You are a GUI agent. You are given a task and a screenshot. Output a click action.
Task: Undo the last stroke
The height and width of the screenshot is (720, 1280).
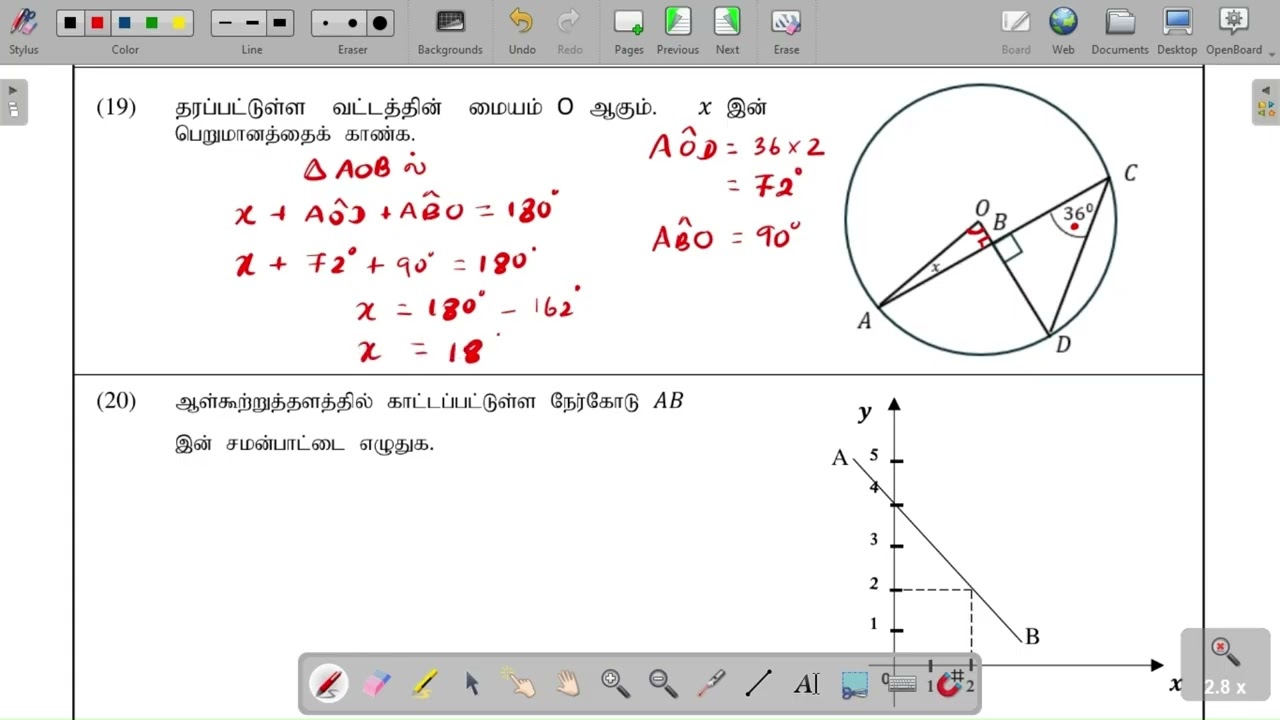(x=522, y=30)
